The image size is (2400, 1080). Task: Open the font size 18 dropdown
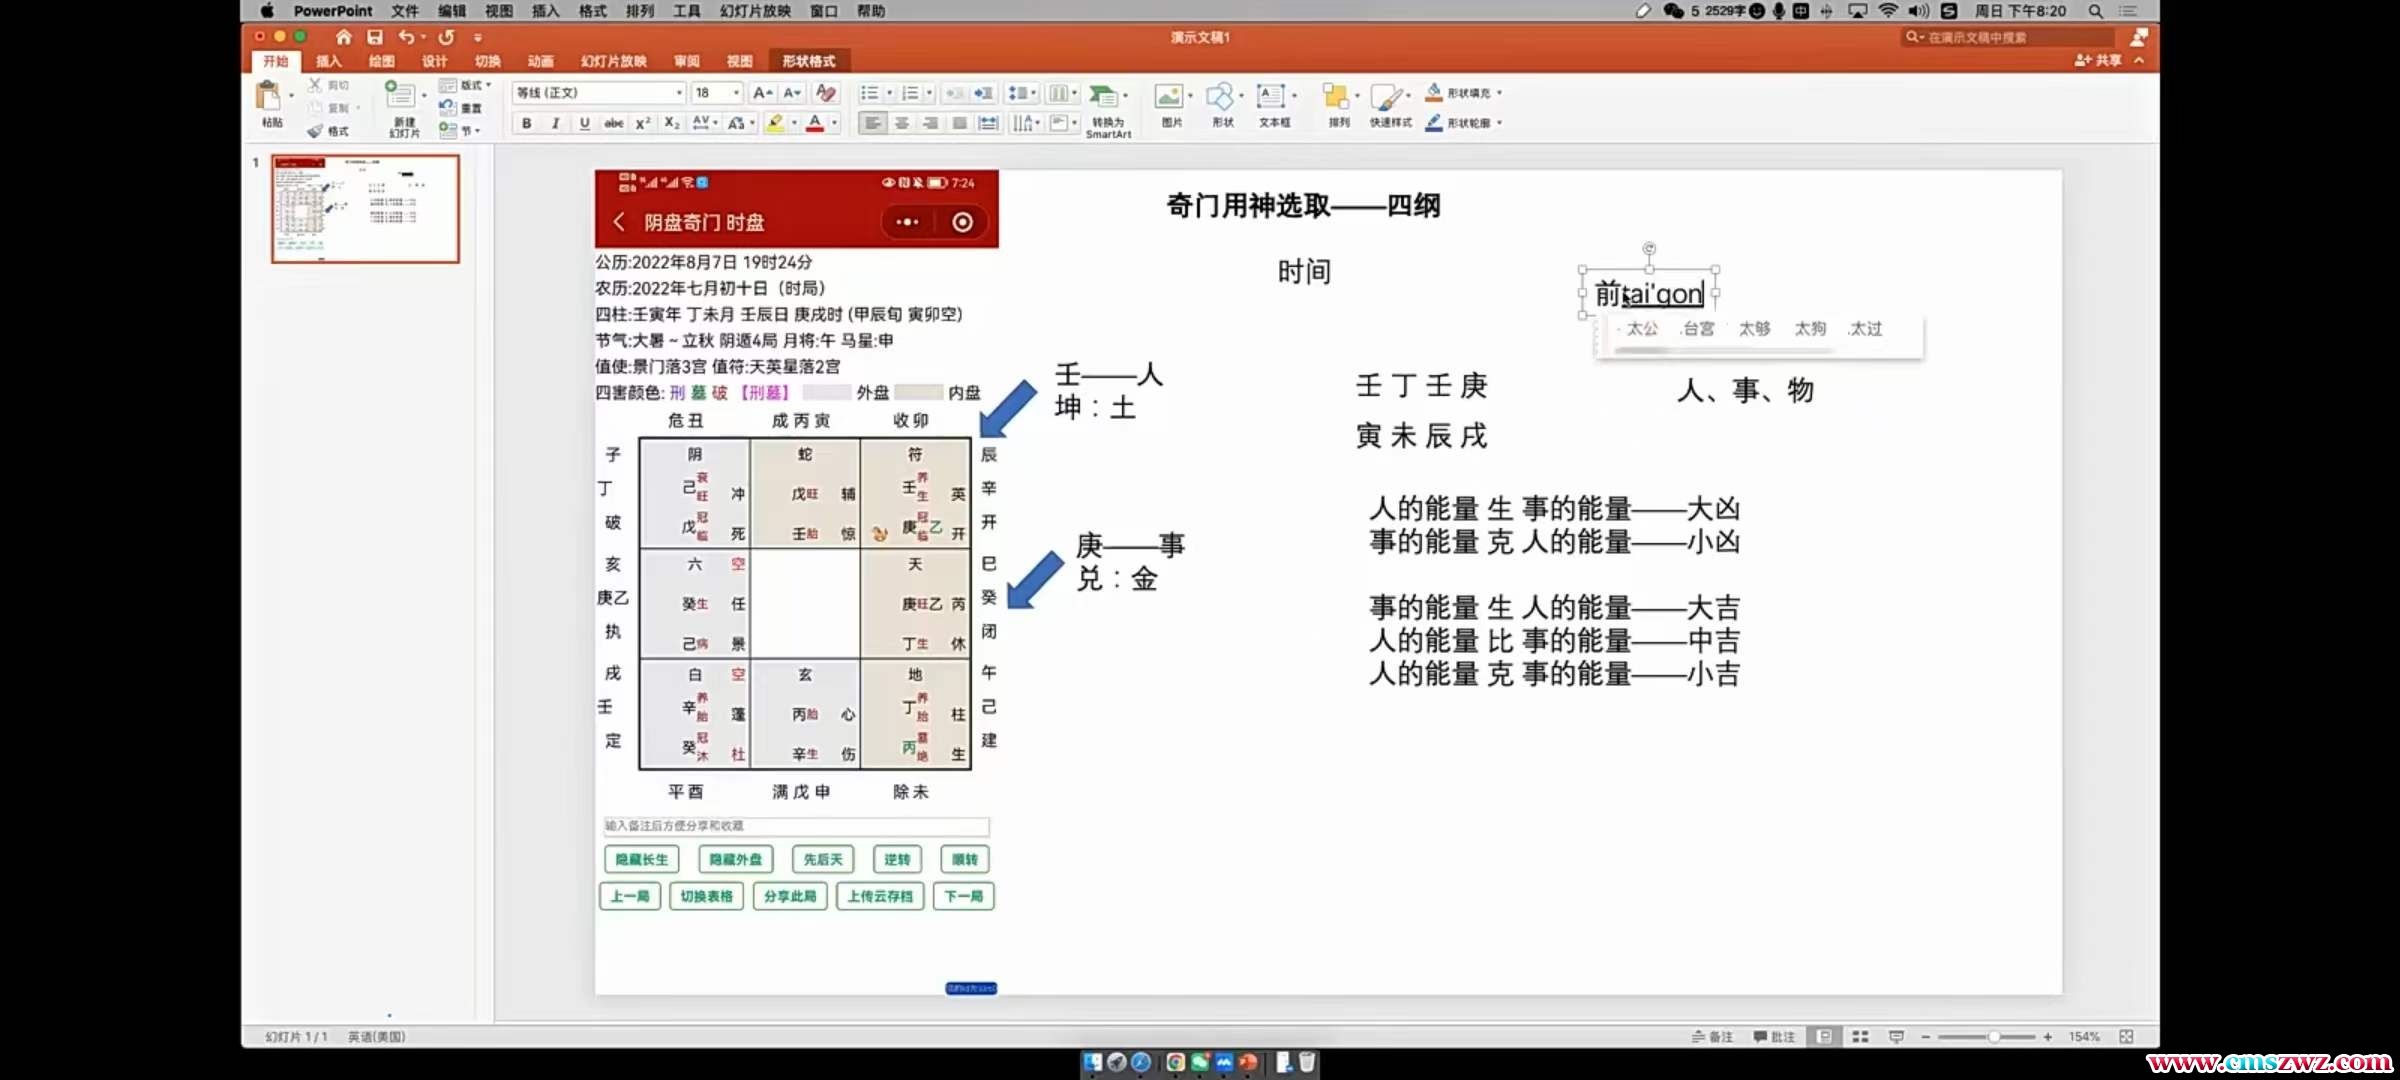click(737, 93)
